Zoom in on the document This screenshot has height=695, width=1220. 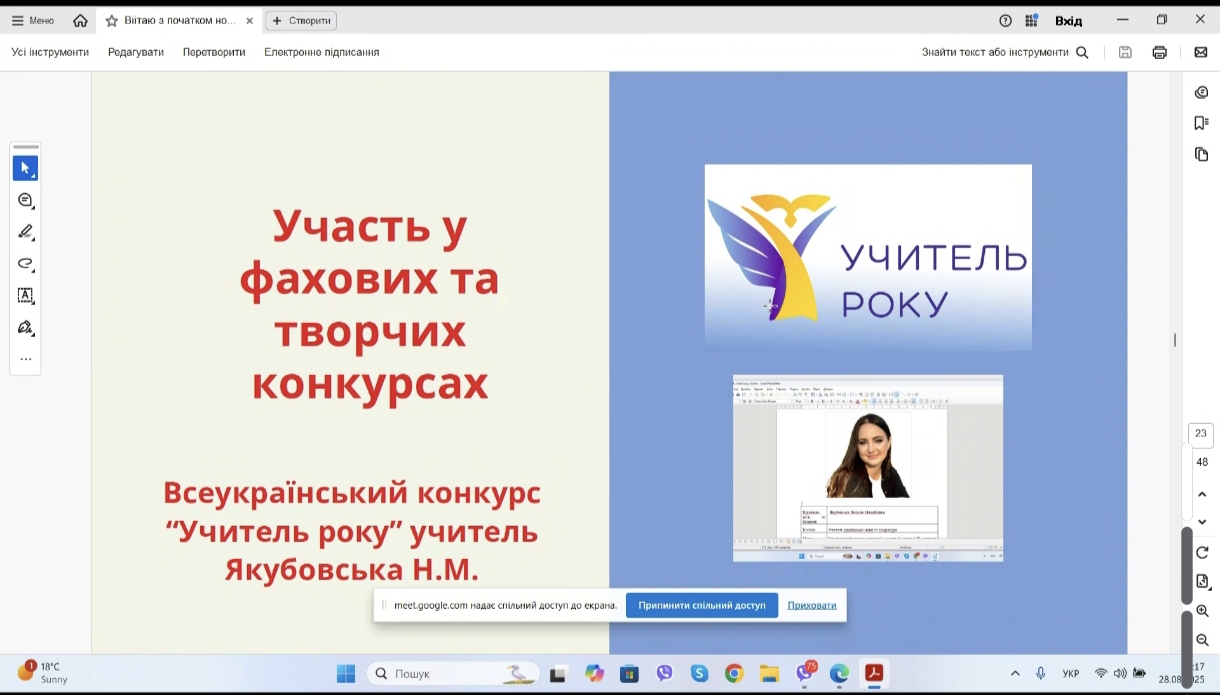coord(1202,611)
